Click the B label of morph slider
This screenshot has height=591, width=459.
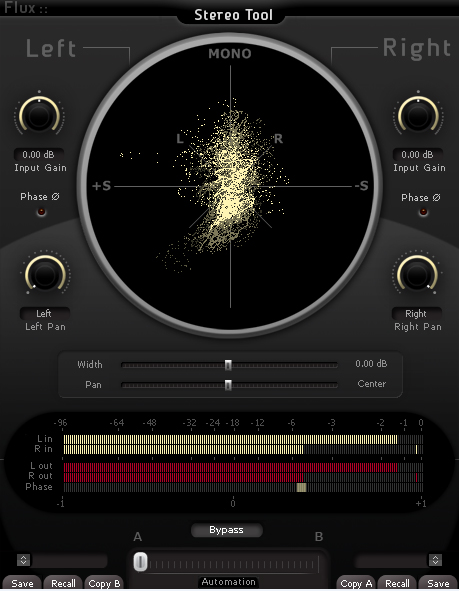(x=319, y=537)
